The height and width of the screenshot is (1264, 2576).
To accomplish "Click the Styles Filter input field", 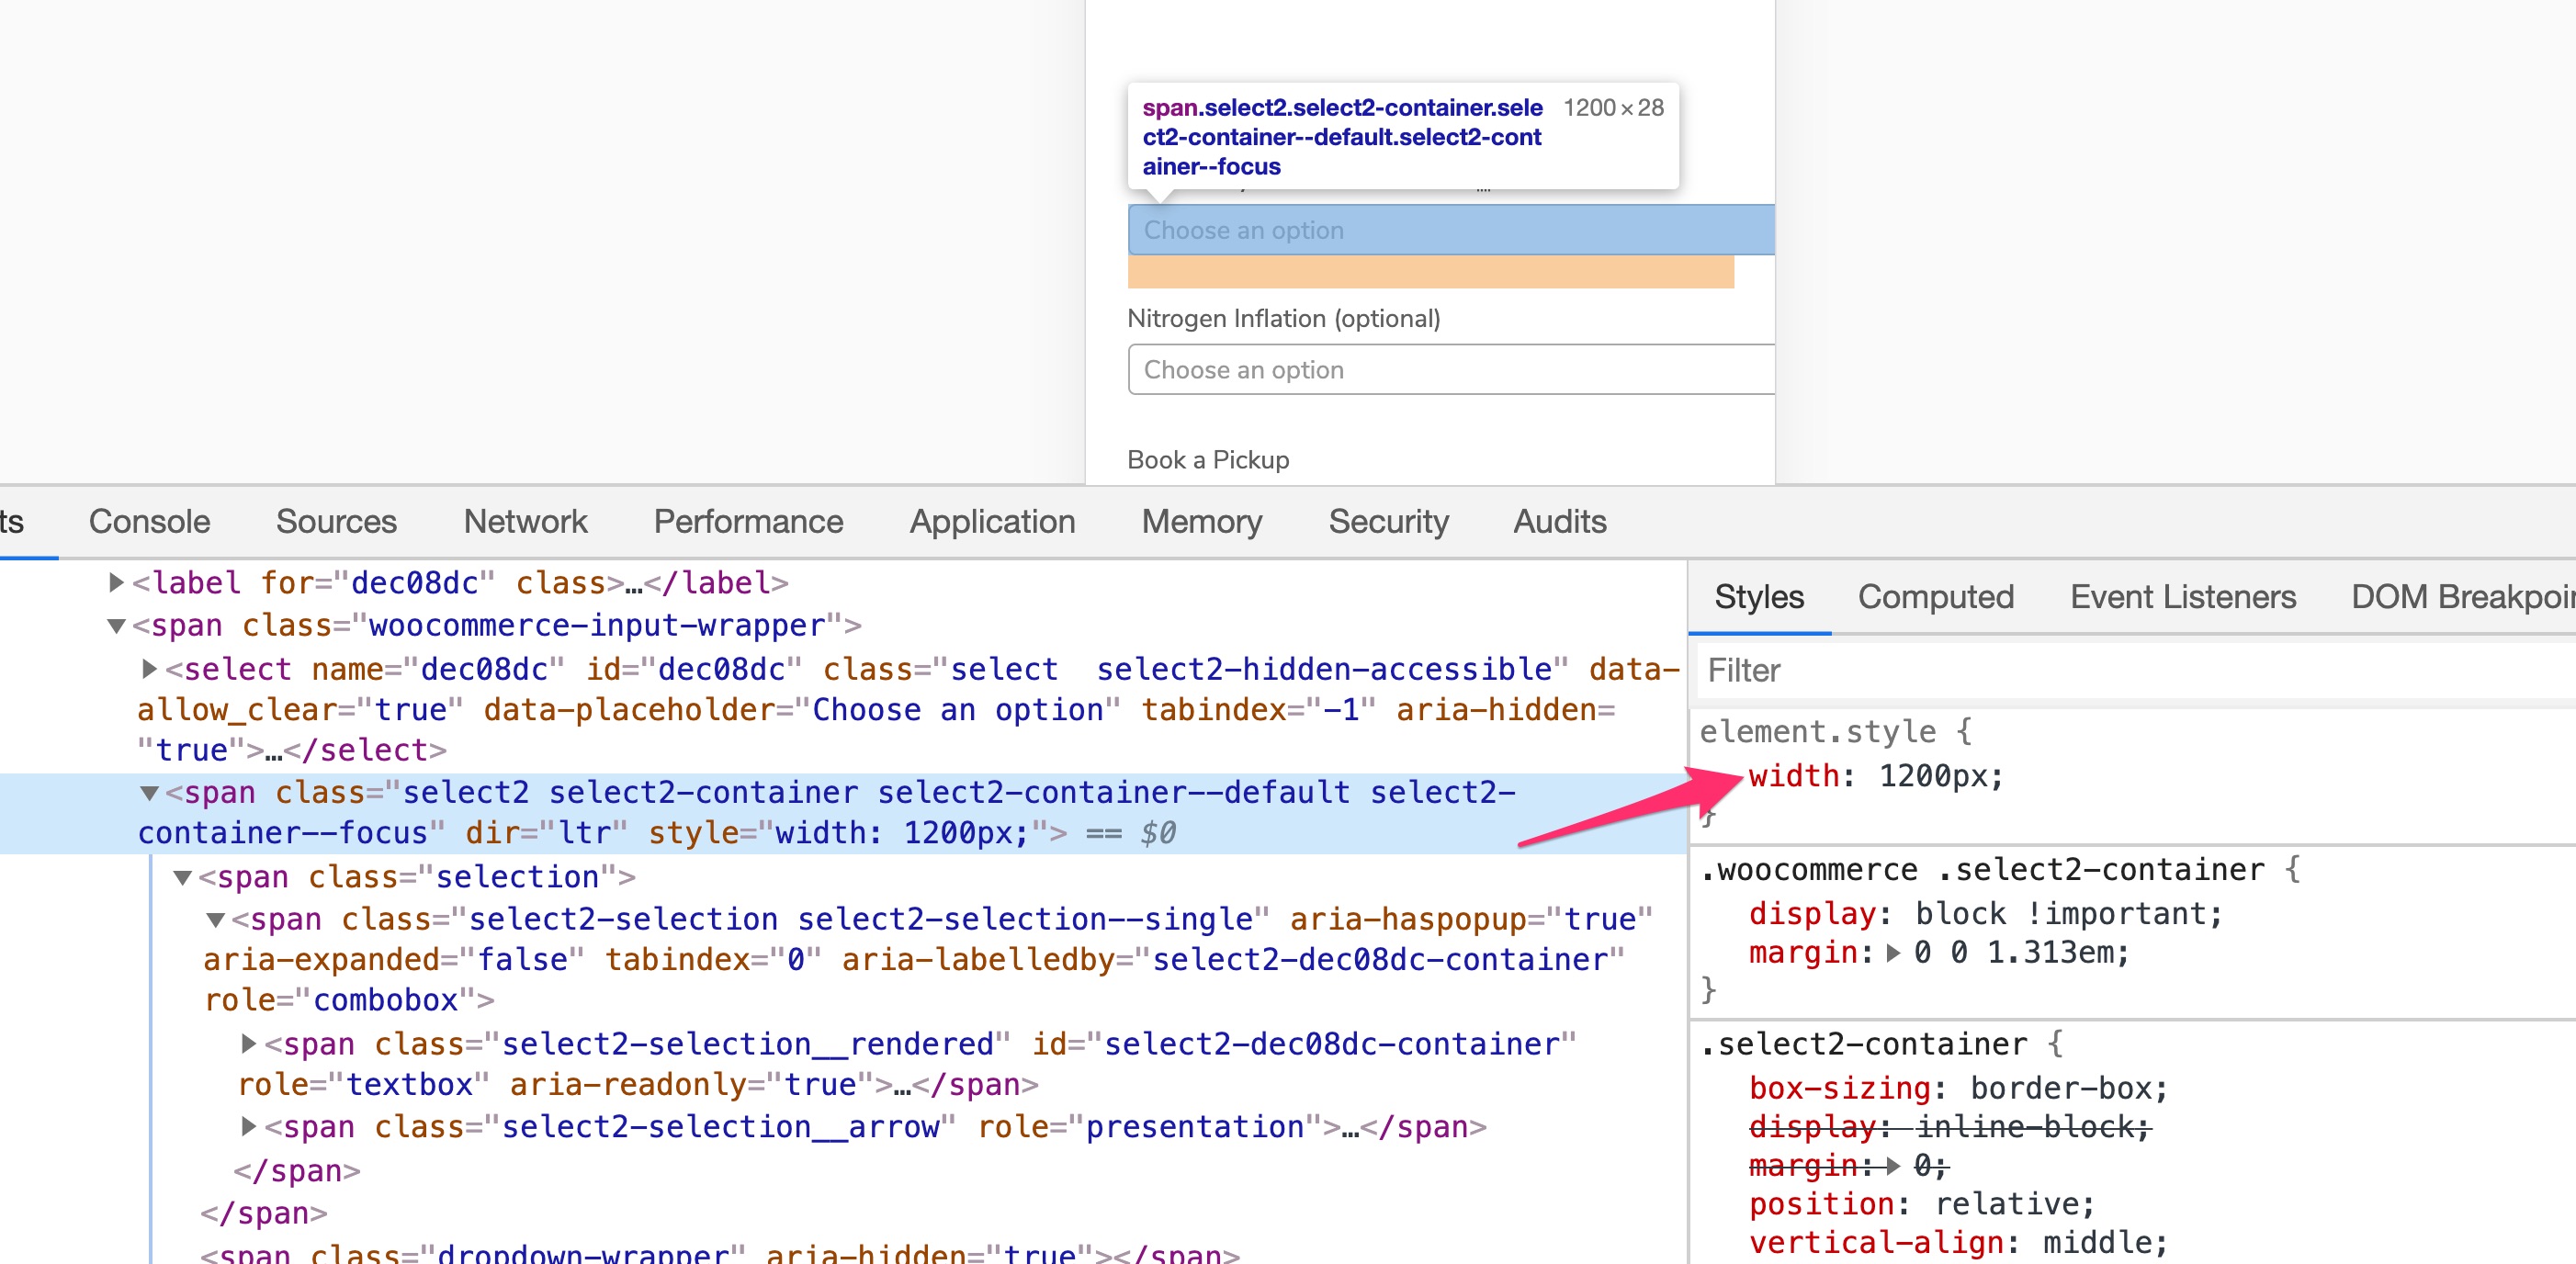I will pos(2136,670).
